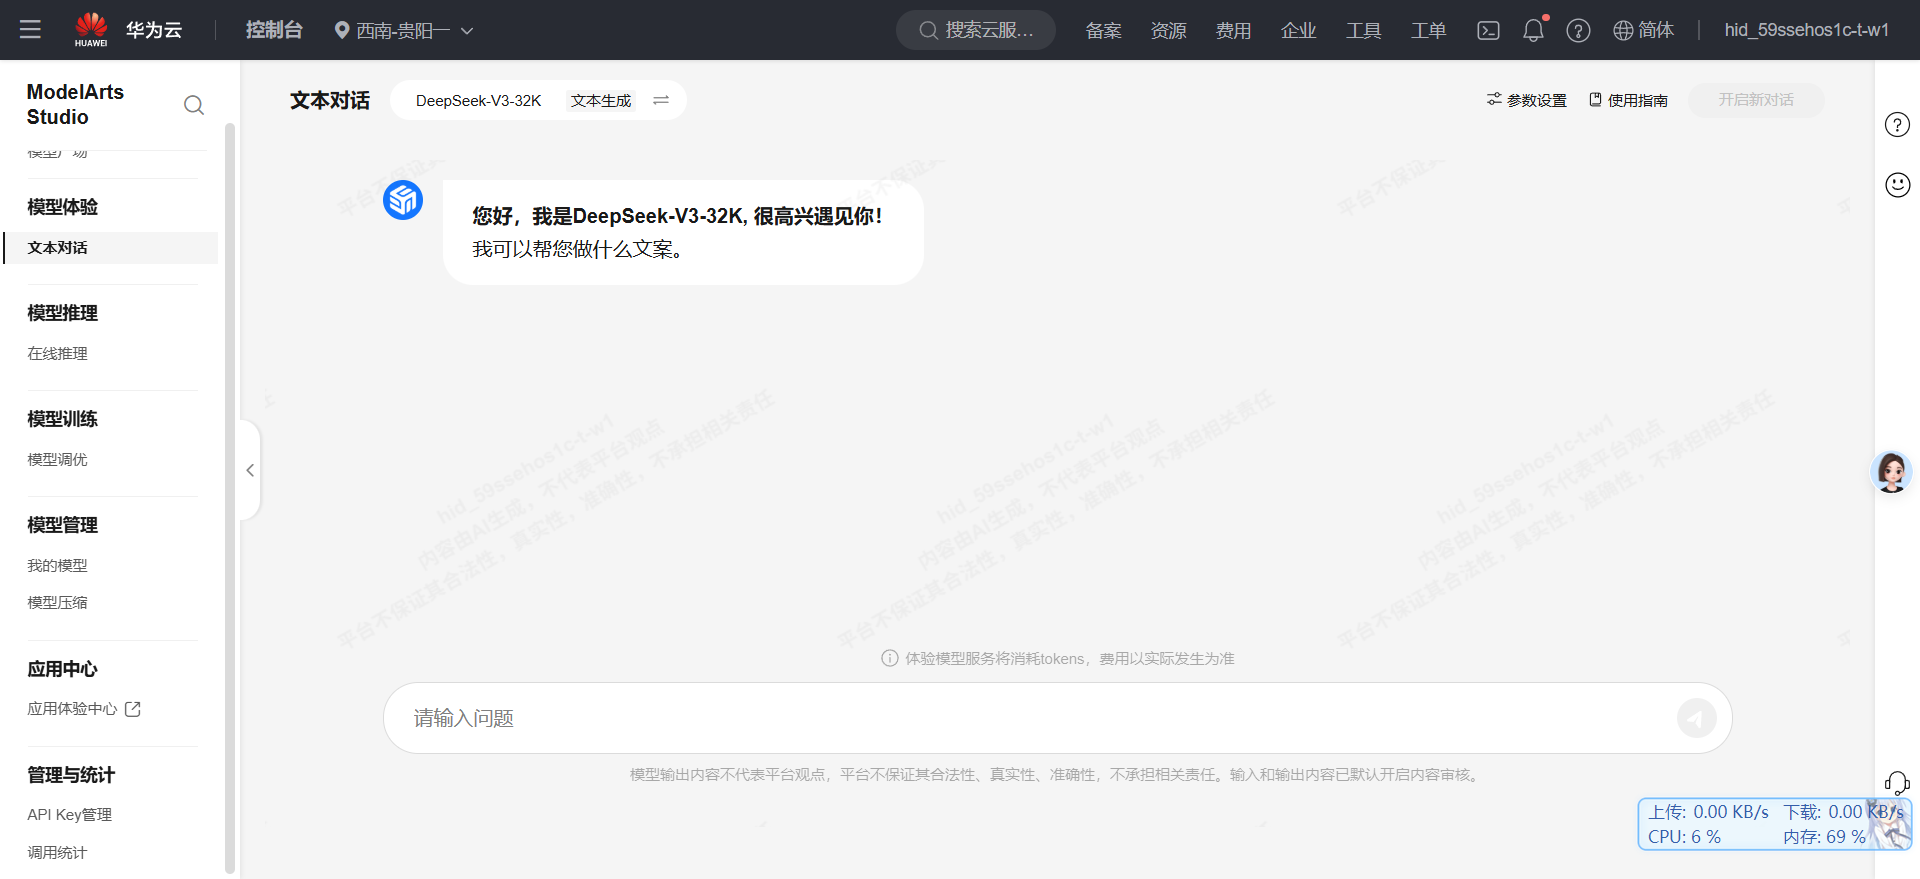Click the 模型体验 section heading
1920x879 pixels.
(62, 207)
